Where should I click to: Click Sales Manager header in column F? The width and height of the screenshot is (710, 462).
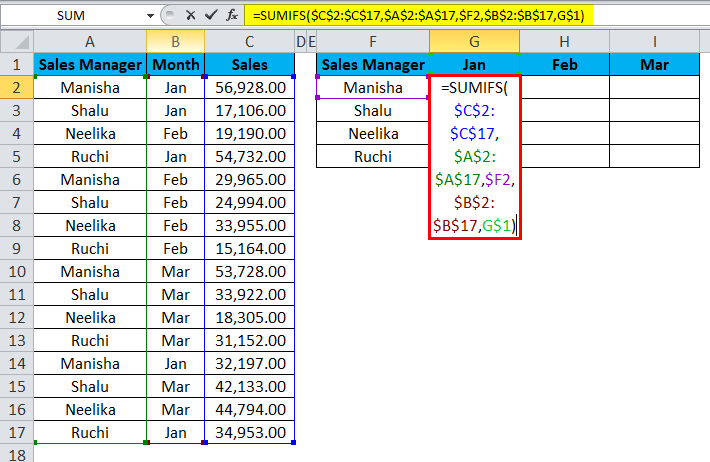373,64
